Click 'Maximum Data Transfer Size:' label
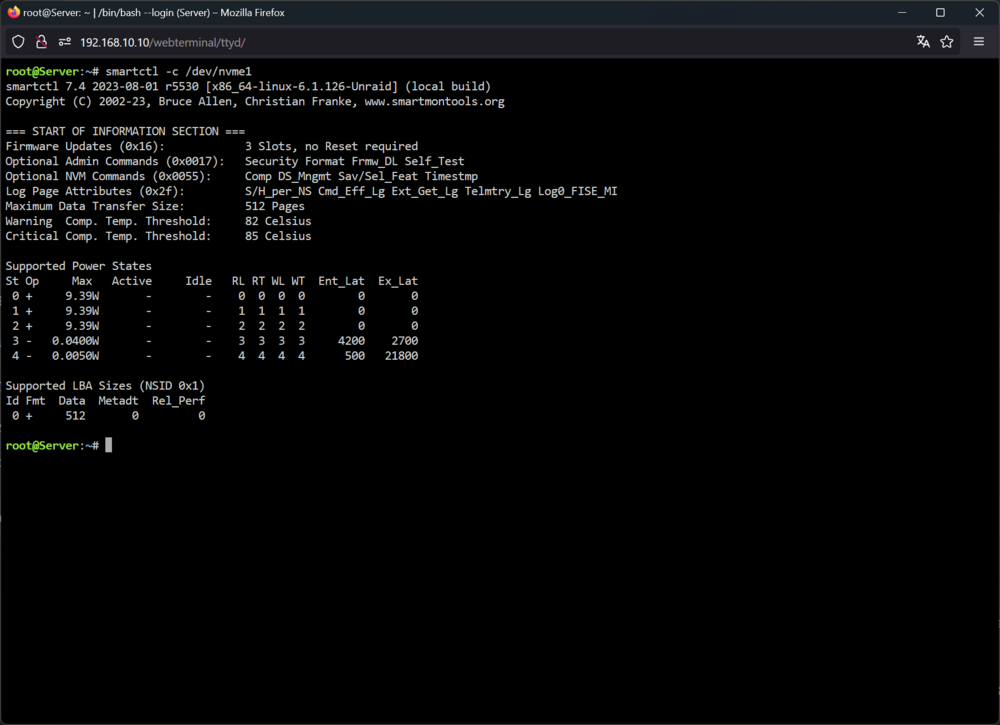 [94, 206]
